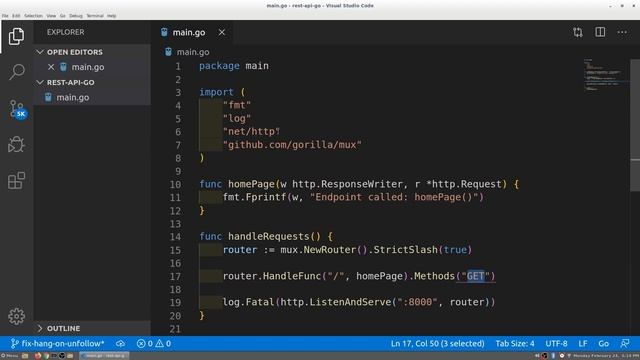
Task: Click the VS Code main.go taskbar window button
Action: pos(104,356)
